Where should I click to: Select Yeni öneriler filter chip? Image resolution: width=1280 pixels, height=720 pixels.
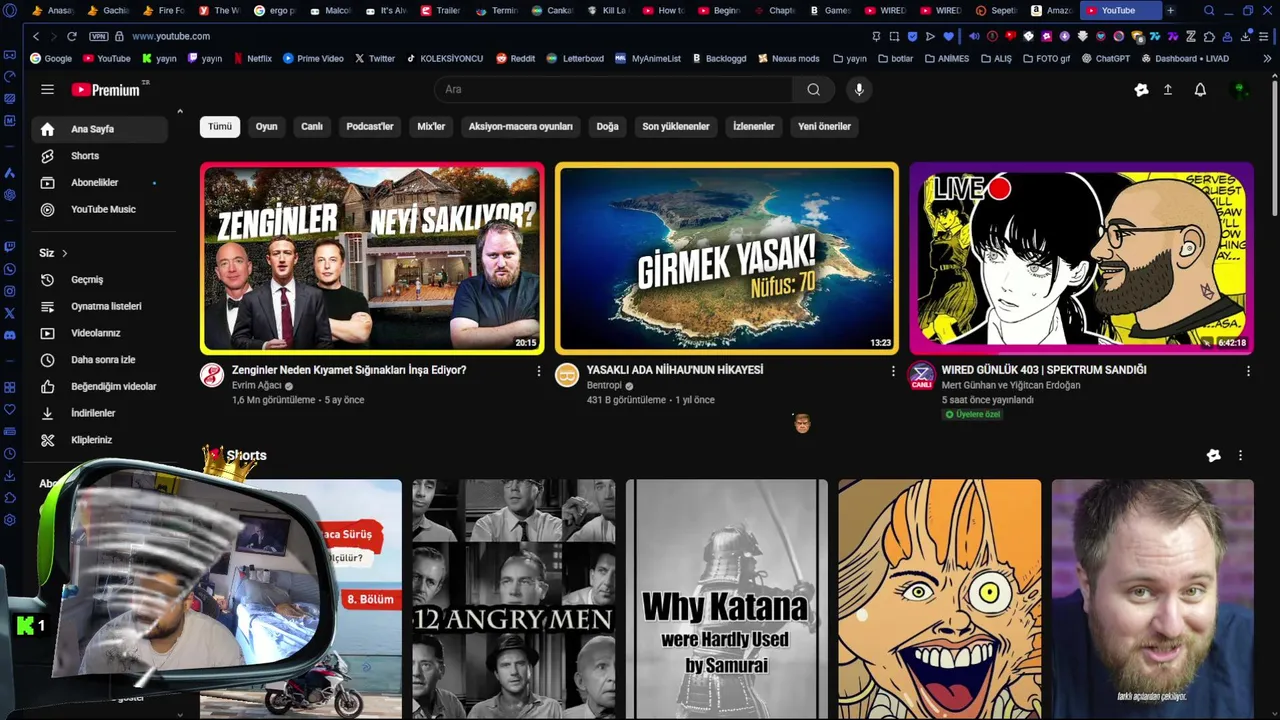point(825,126)
